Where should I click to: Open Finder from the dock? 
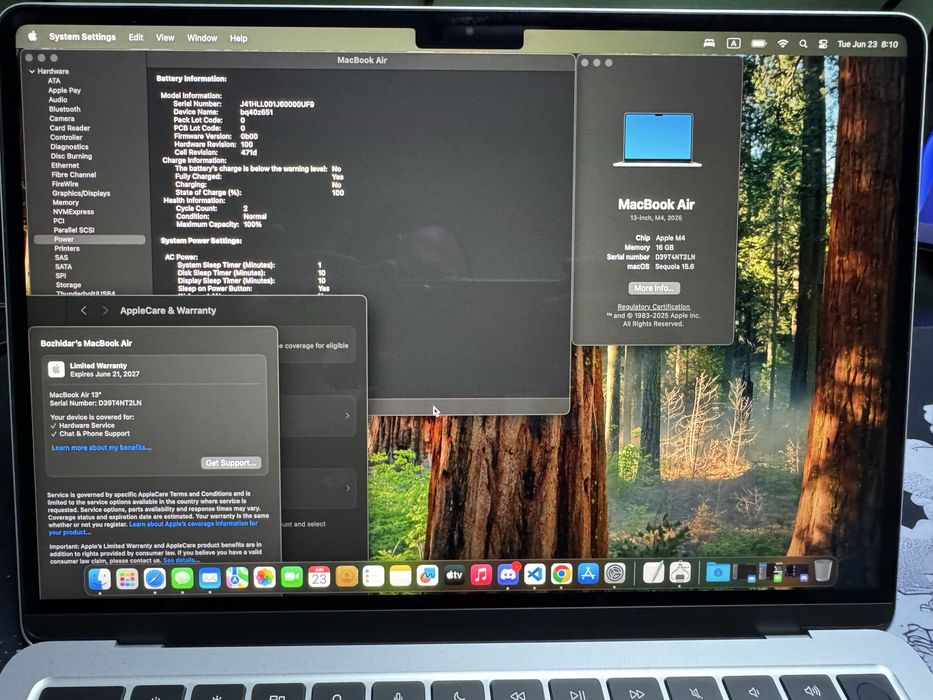[x=99, y=579]
